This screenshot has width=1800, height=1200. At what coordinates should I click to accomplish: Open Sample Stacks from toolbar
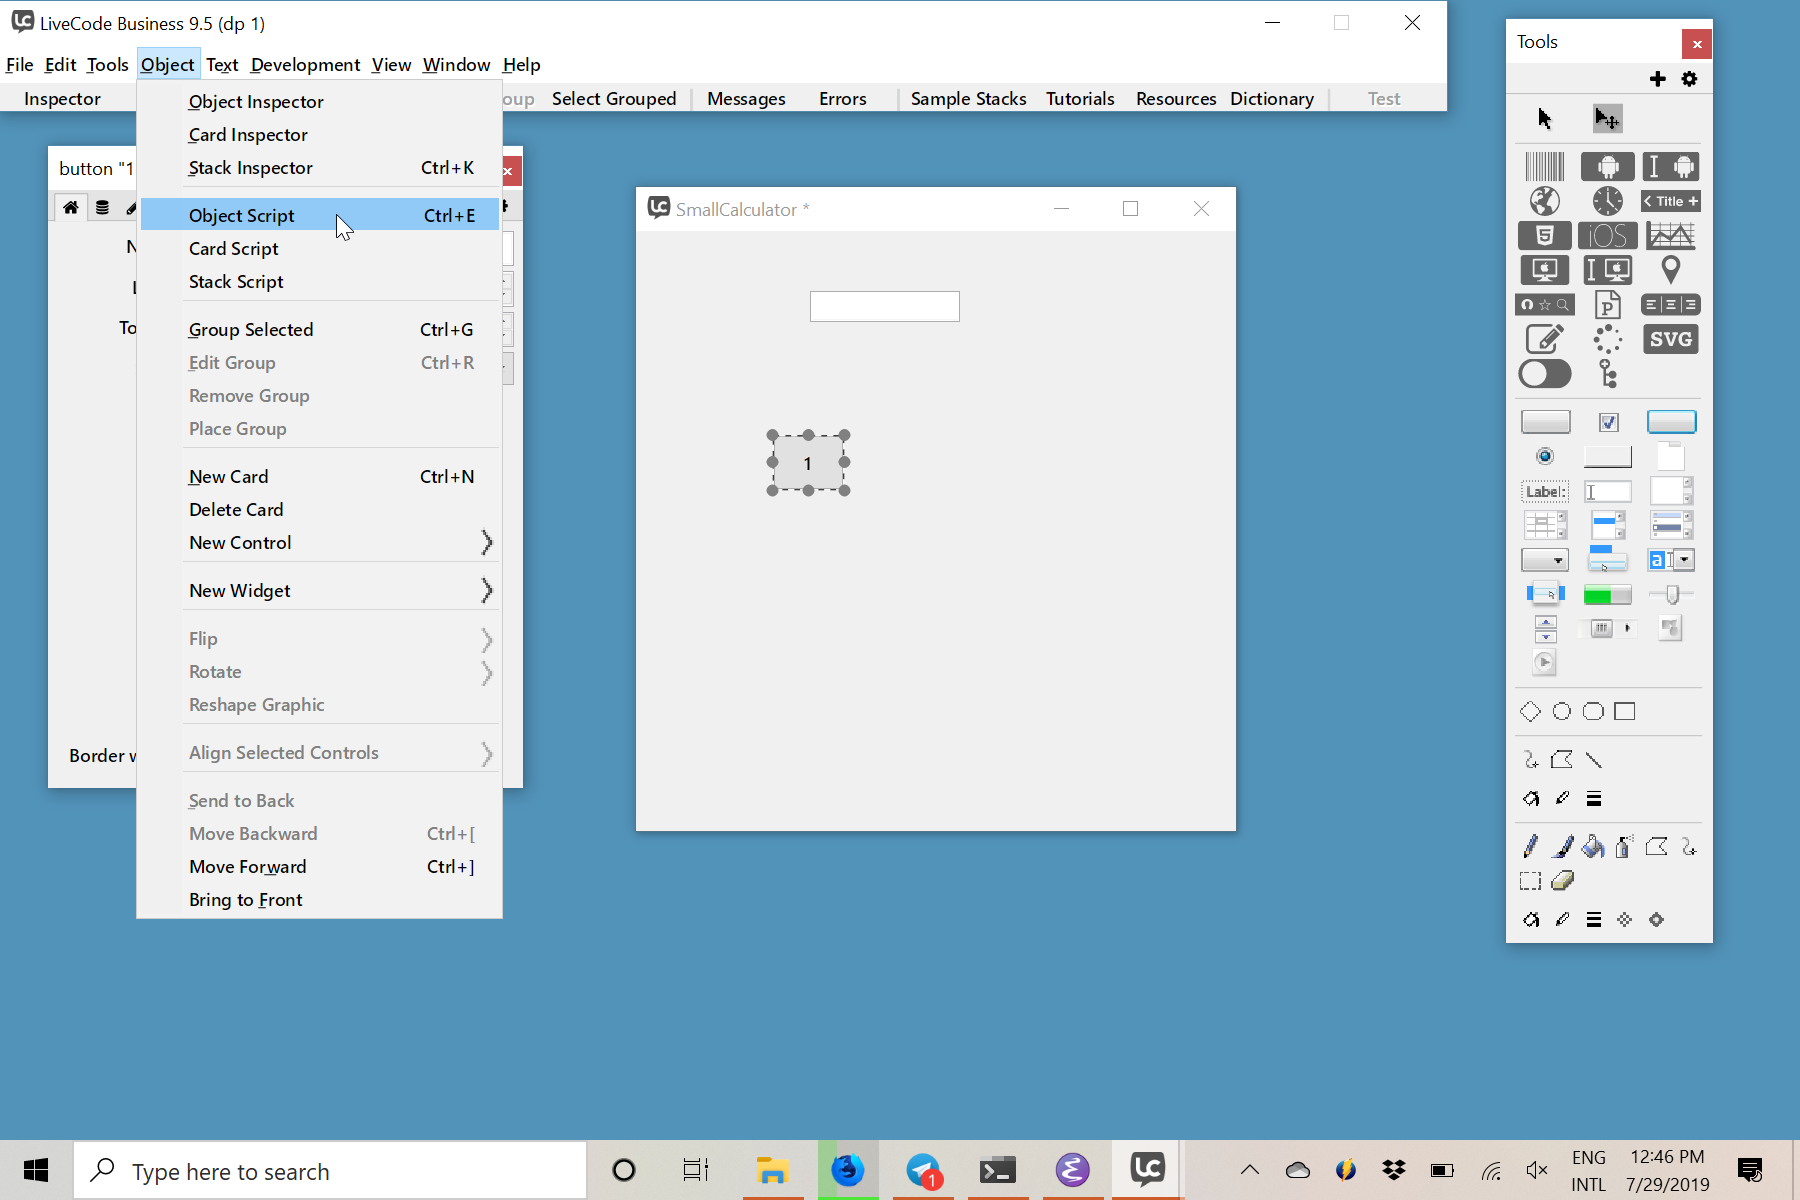coord(968,98)
